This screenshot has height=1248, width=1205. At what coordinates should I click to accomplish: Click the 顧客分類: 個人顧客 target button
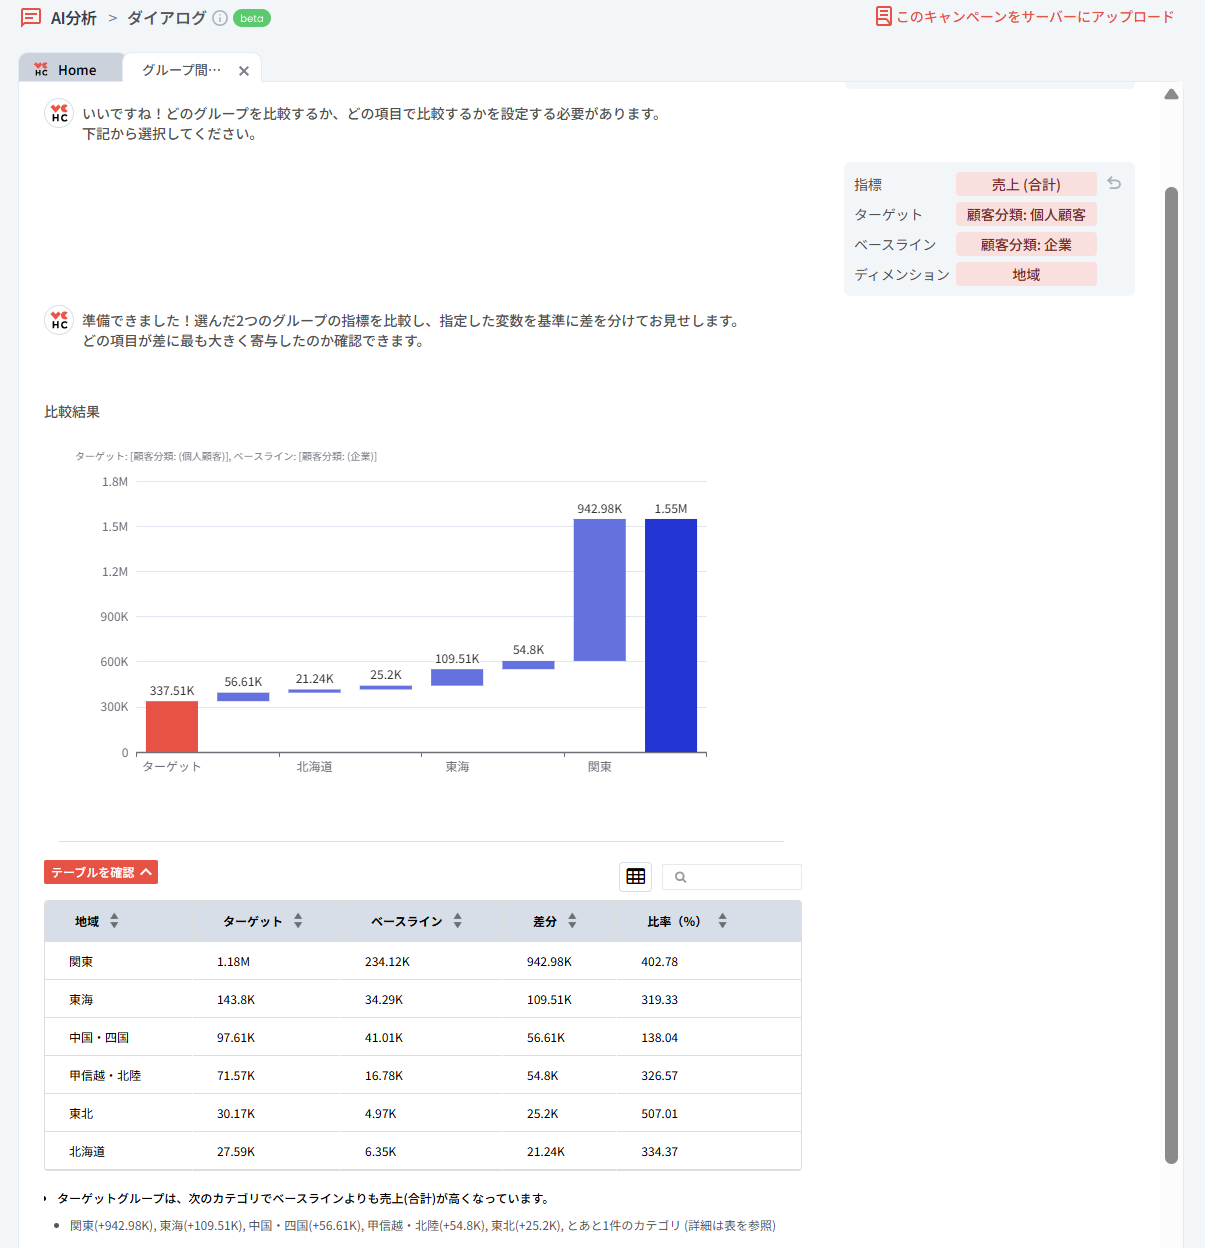[x=1026, y=215]
